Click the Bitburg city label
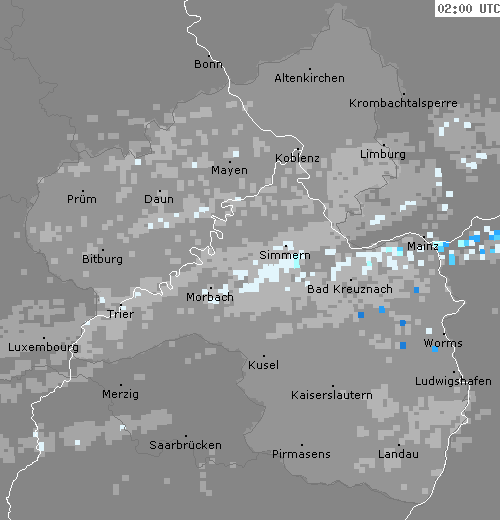 pos(102,259)
